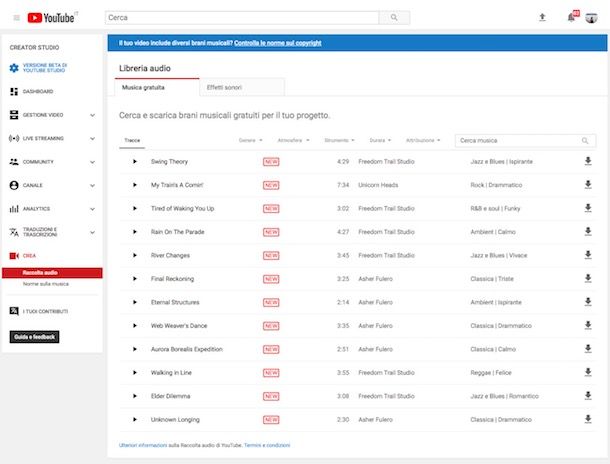Select the Tracce tab
The height and width of the screenshot is (464, 610).
click(132, 140)
